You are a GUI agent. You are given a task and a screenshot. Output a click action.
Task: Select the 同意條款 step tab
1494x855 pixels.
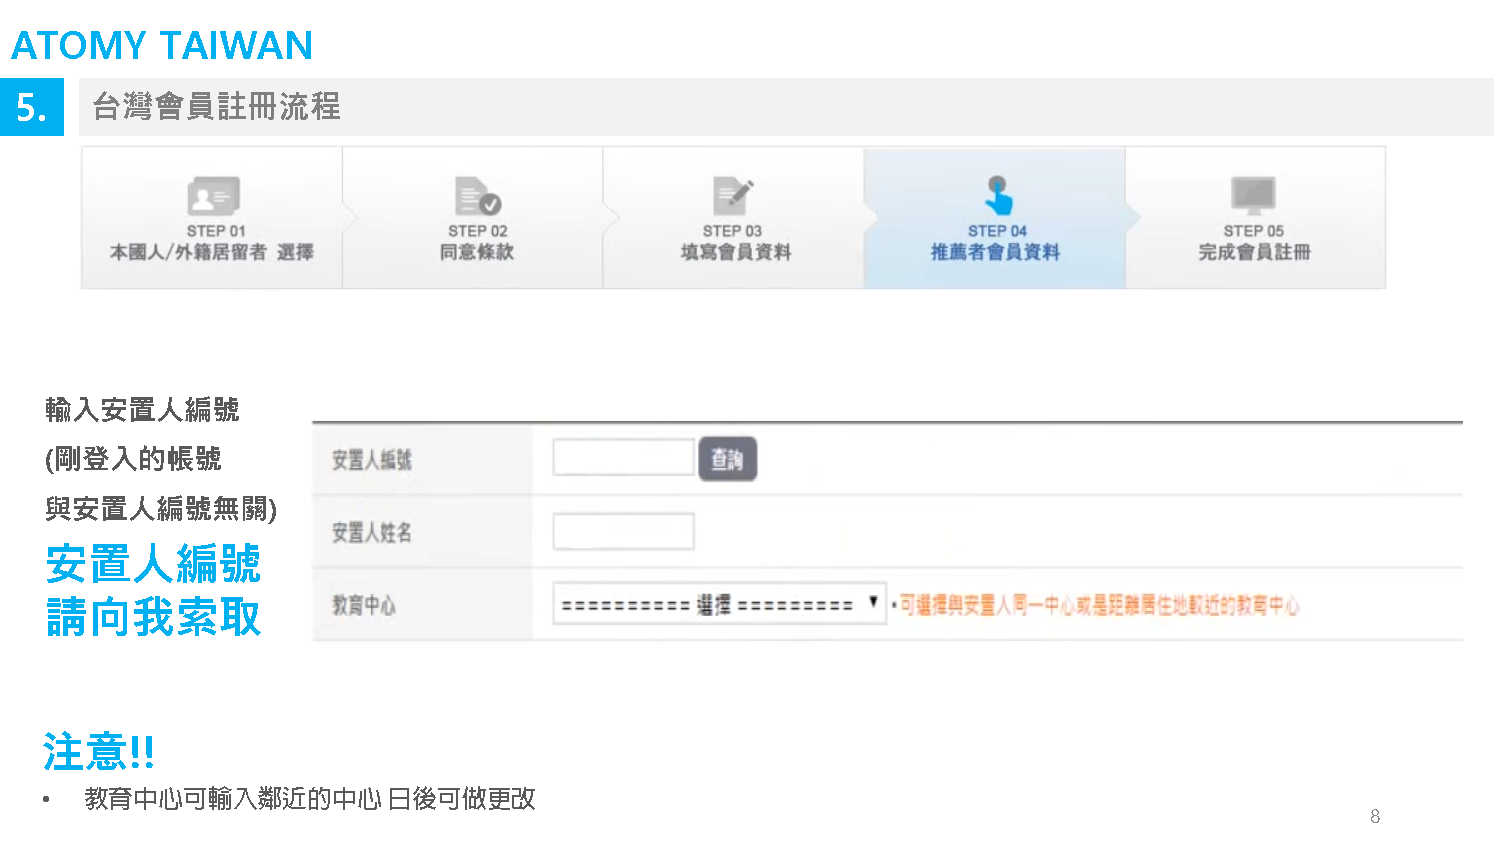point(473,218)
